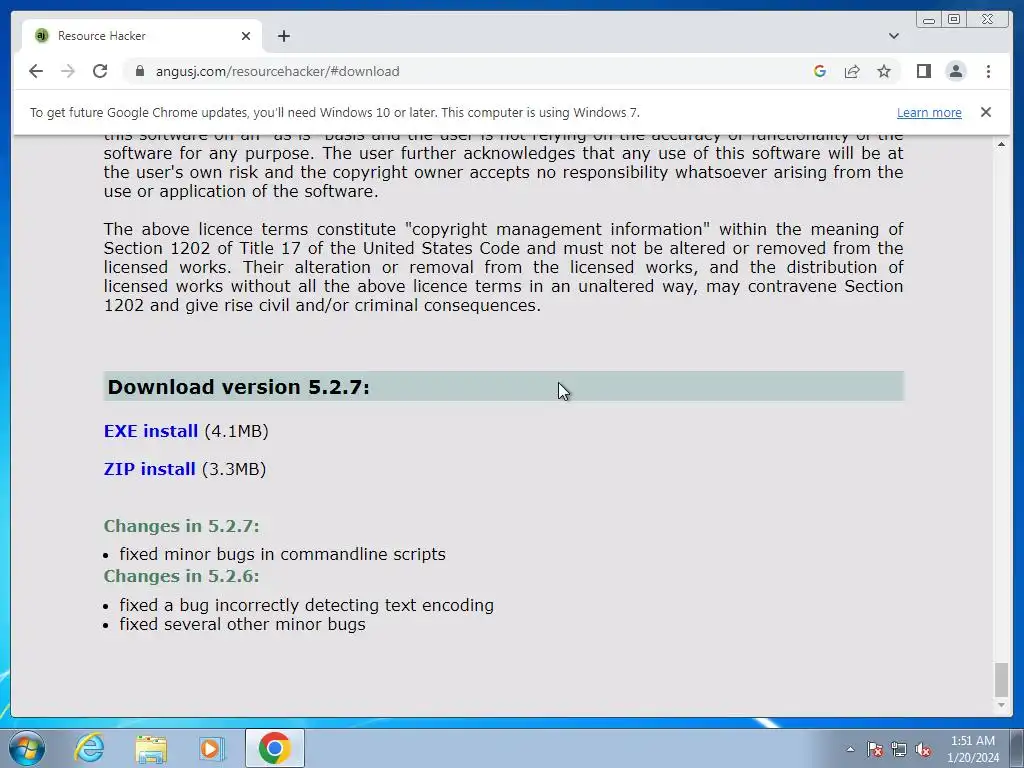Dismiss the Chrome update notification
The width and height of the screenshot is (1024, 768).
point(985,112)
